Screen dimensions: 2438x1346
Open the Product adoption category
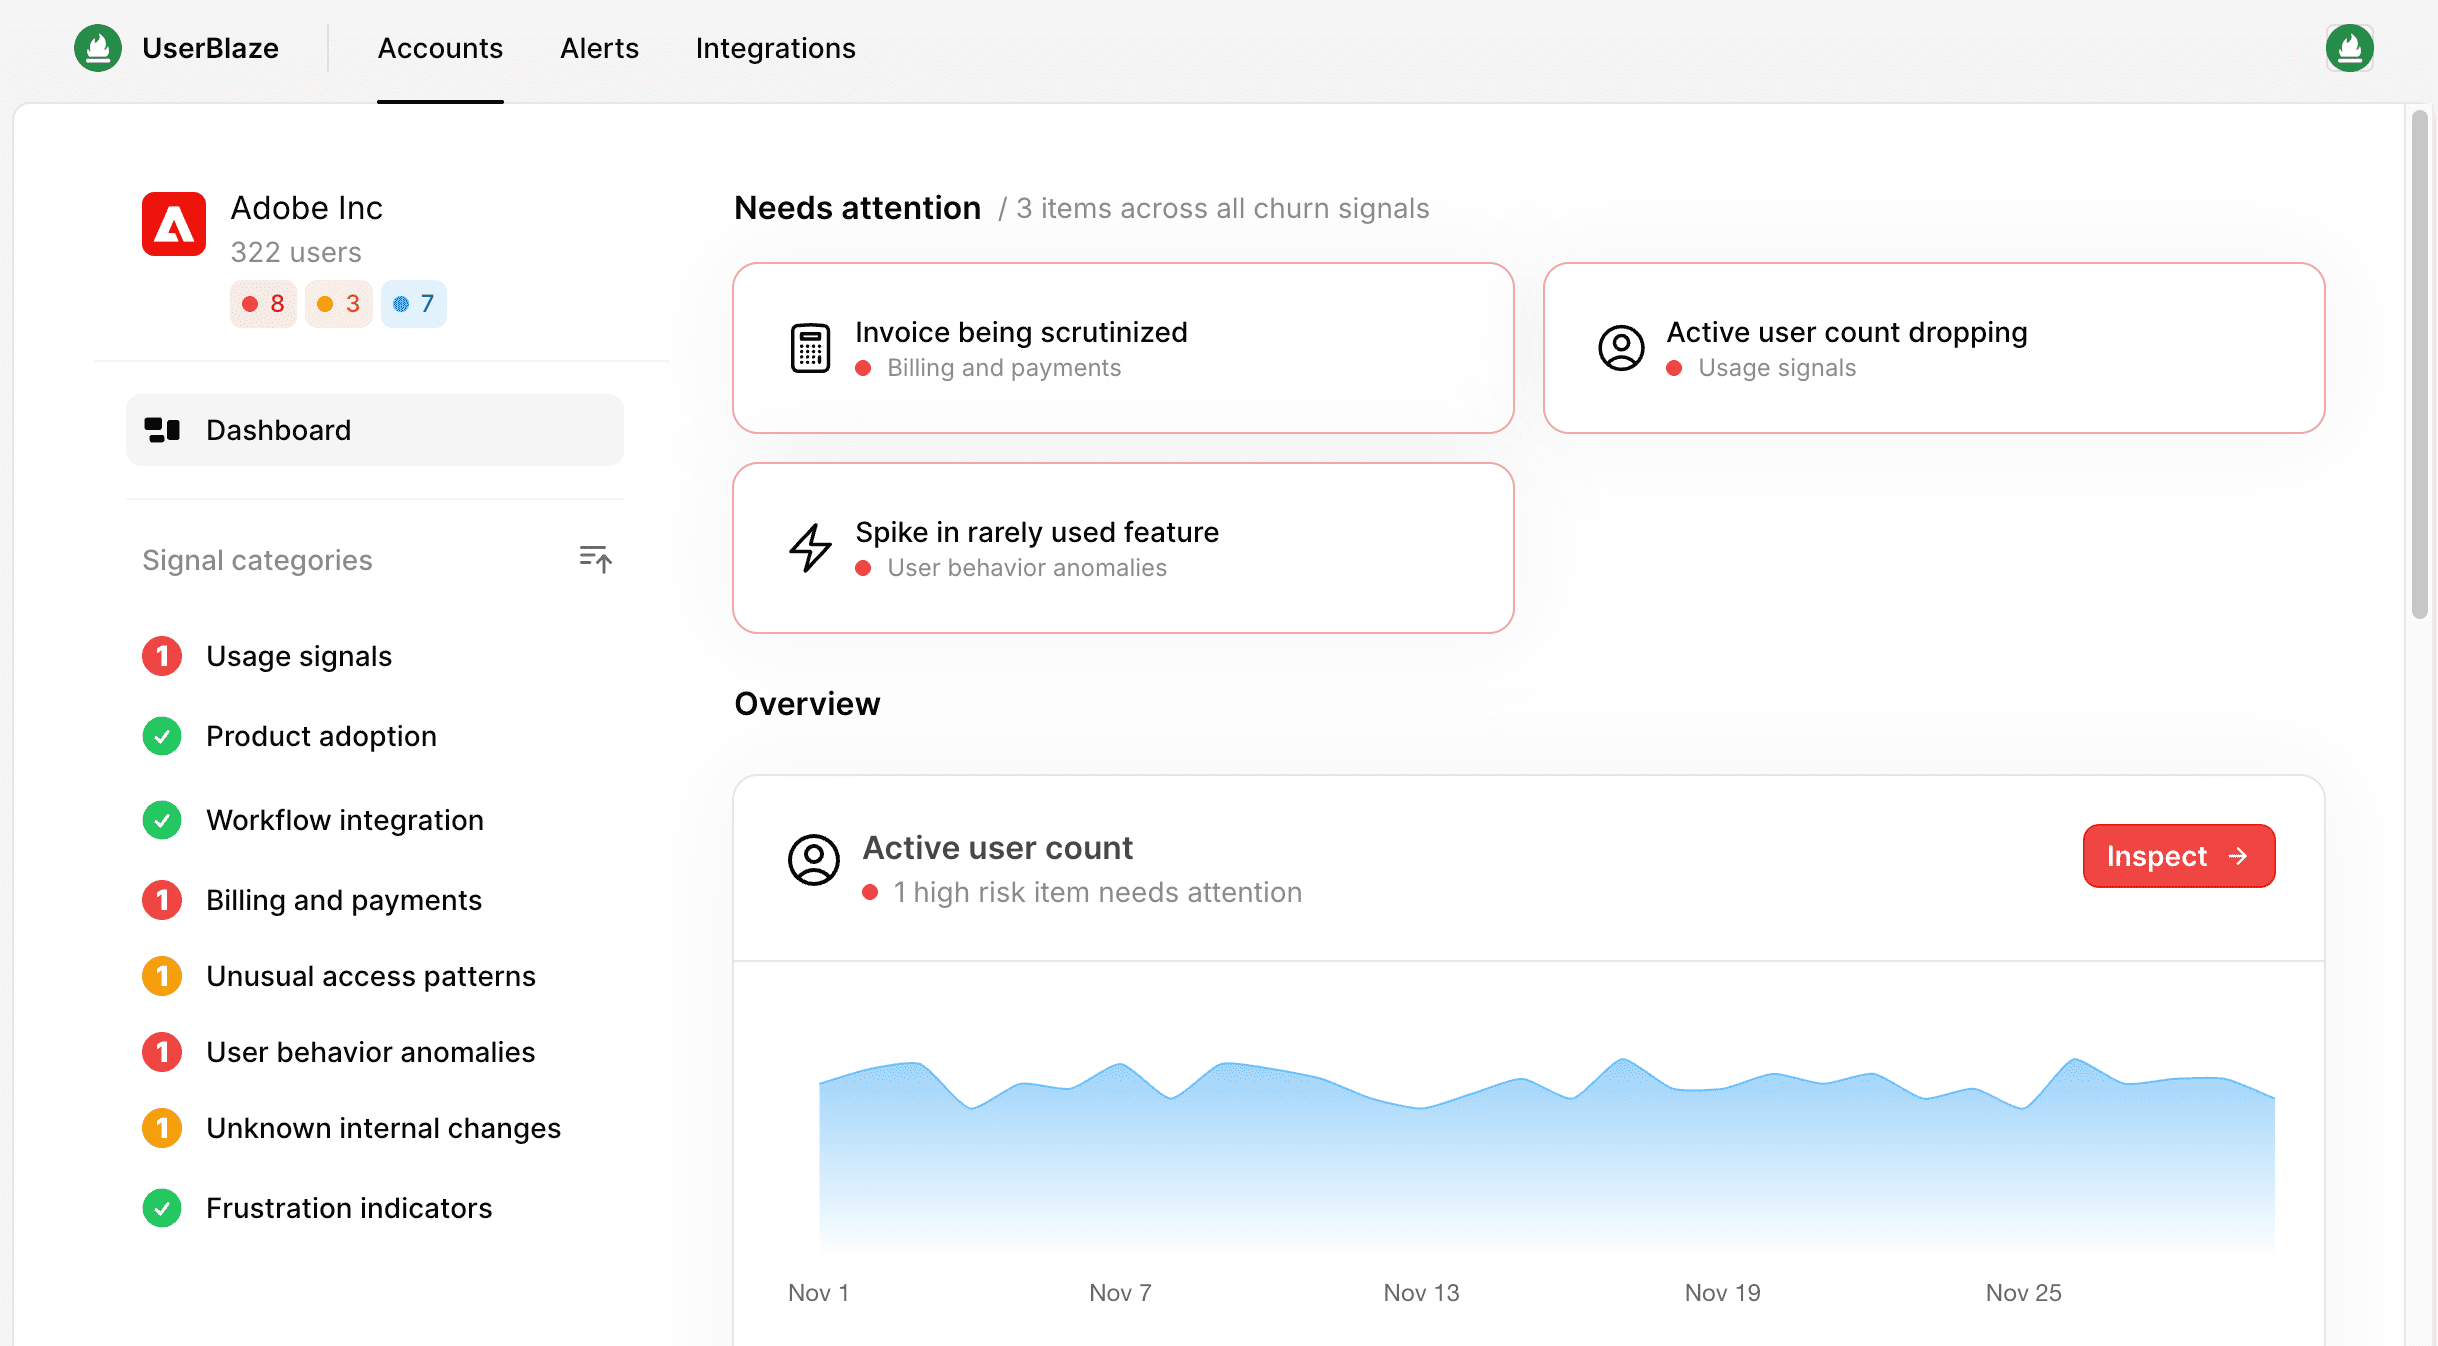(321, 736)
